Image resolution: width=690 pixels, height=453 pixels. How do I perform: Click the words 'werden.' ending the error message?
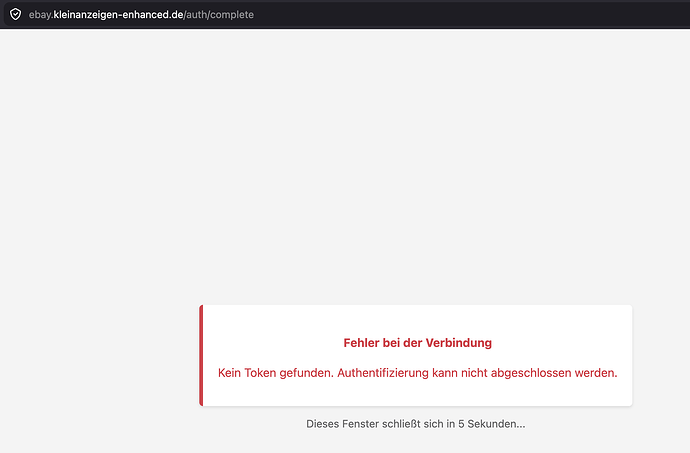tap(596, 373)
